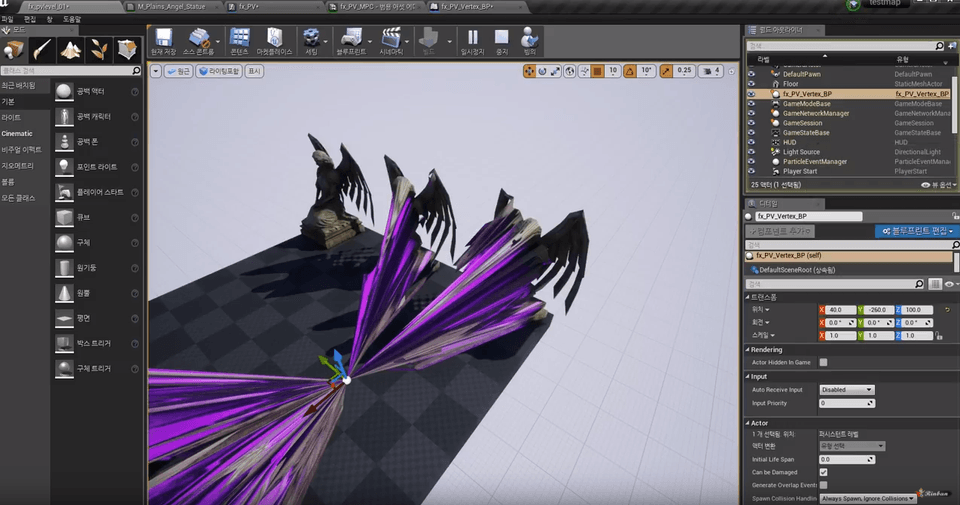This screenshot has width=960, height=505.
Task: Open the Auto Receive Input dropdown
Action: click(x=847, y=390)
